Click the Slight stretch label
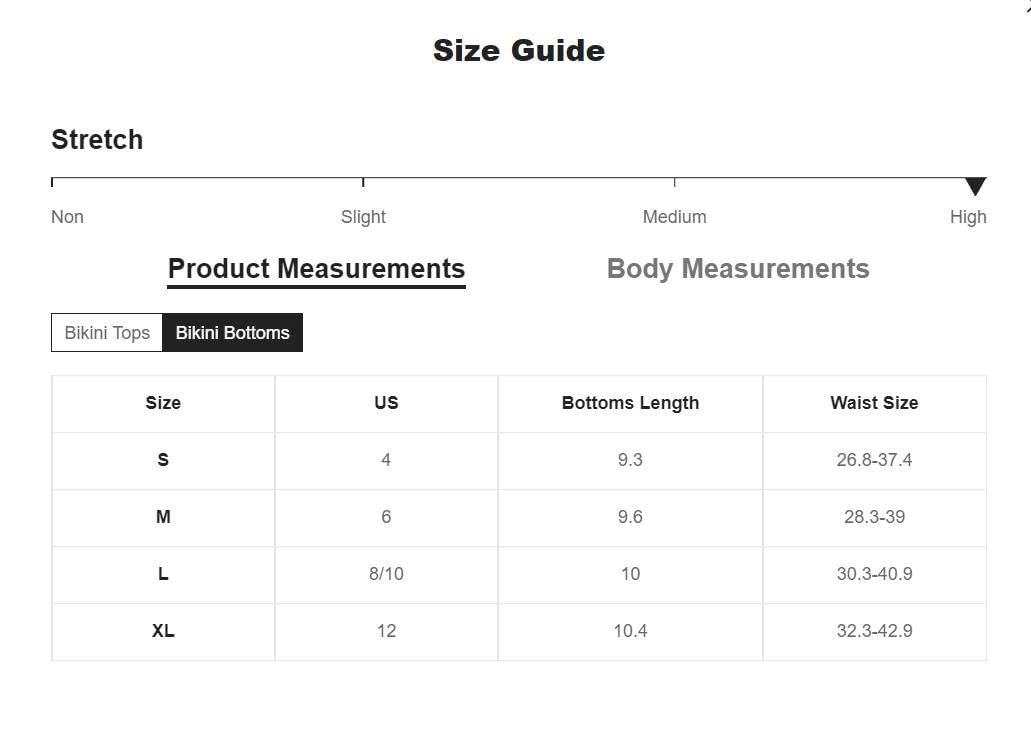Image resolution: width=1031 pixels, height=729 pixels. [x=363, y=217]
